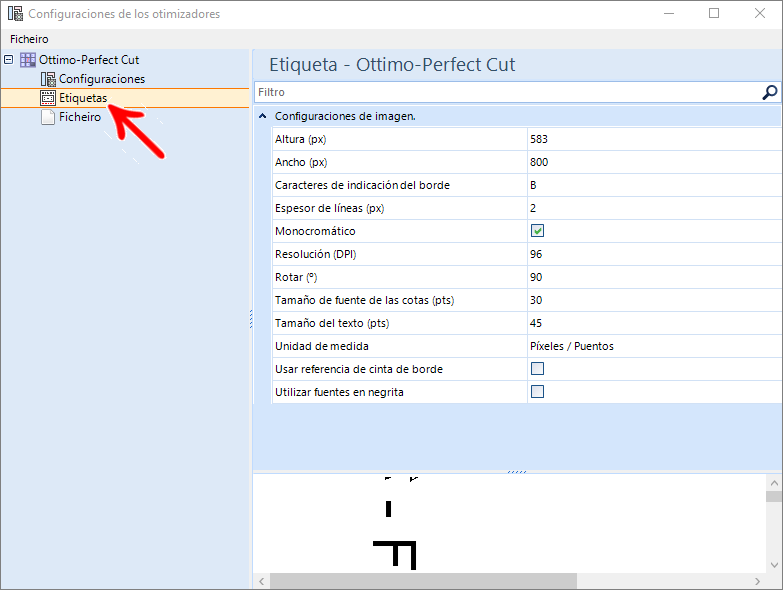This screenshot has height=590, width=783.
Task: Click preview scrollbar up arrow
Action: tap(774, 483)
